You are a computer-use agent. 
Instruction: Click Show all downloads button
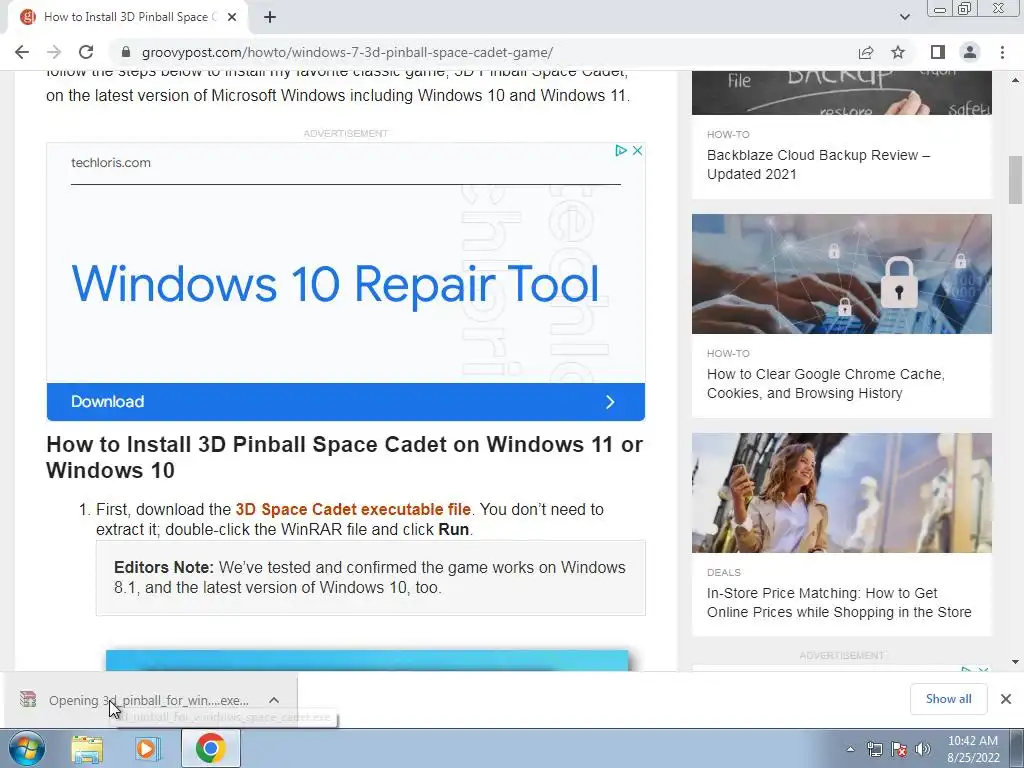[948, 699]
